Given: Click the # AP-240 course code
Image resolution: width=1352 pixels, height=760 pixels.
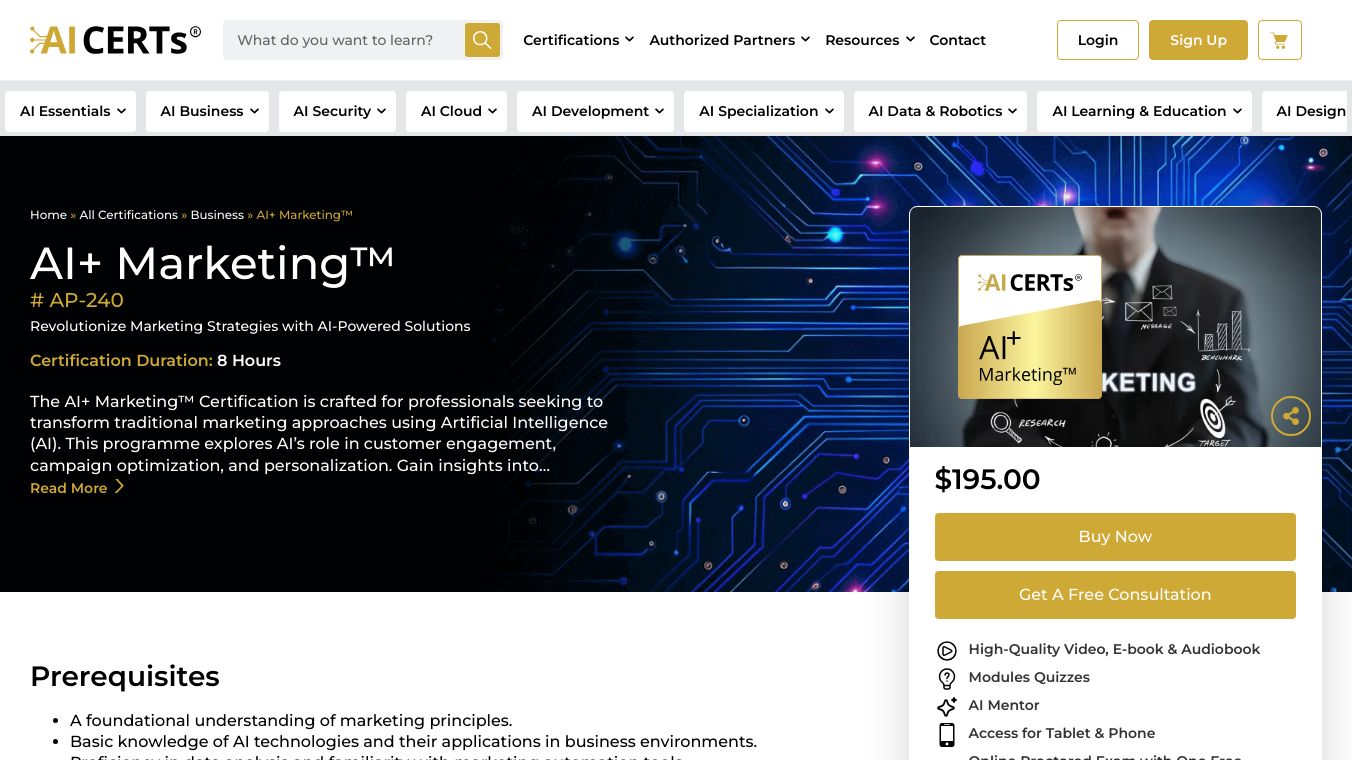Looking at the screenshot, I should pos(77,300).
